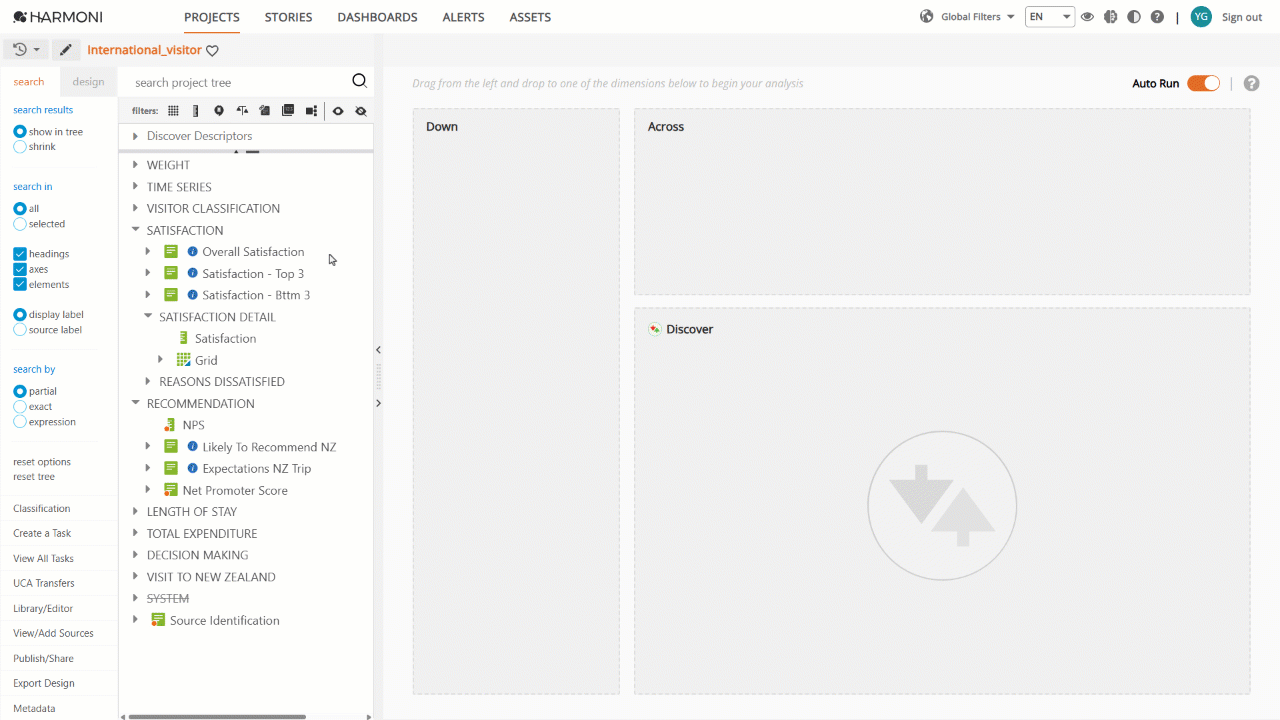Click the eye icon in the top bar
This screenshot has width=1280, height=720.
[1087, 17]
